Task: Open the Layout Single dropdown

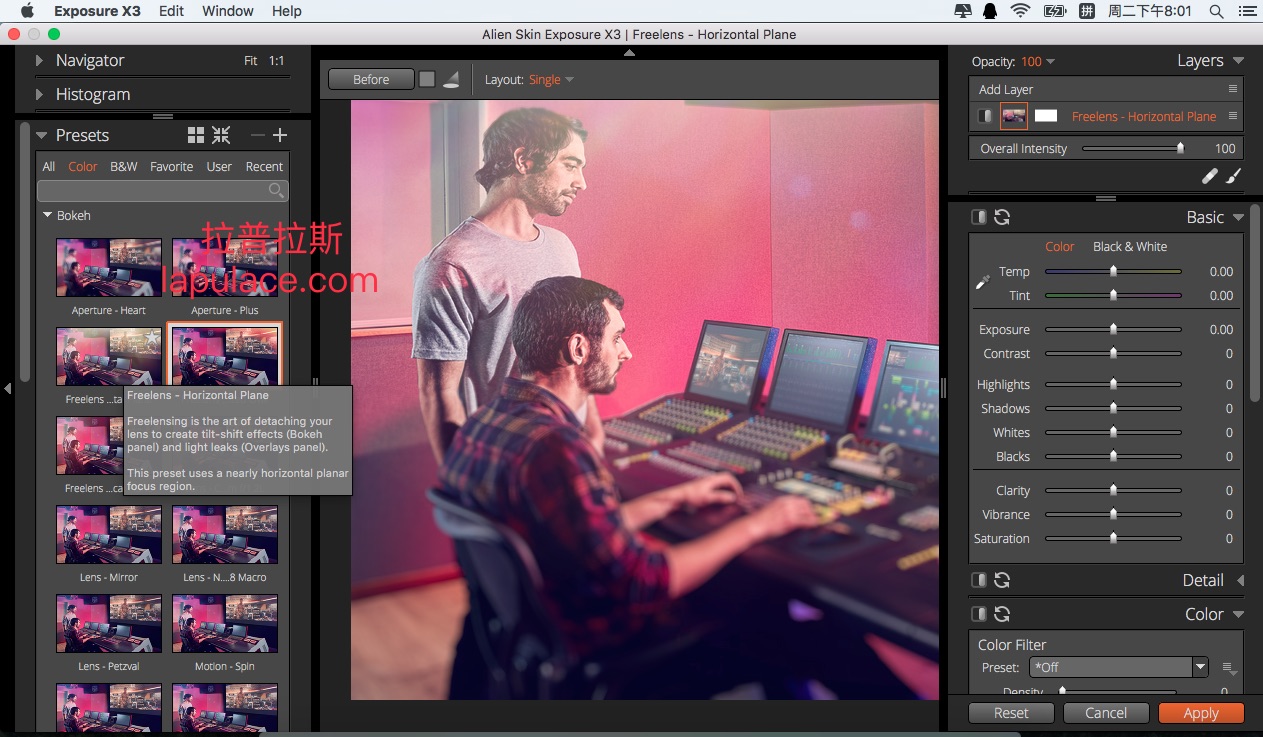Action: [x=552, y=80]
